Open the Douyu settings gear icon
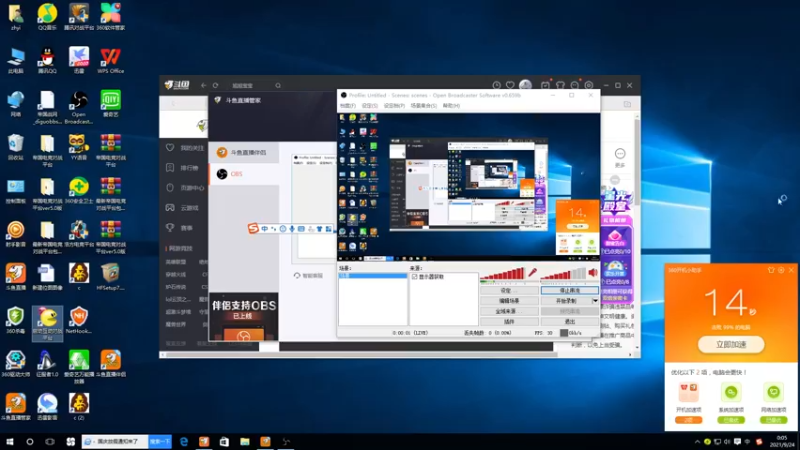 [x=589, y=85]
